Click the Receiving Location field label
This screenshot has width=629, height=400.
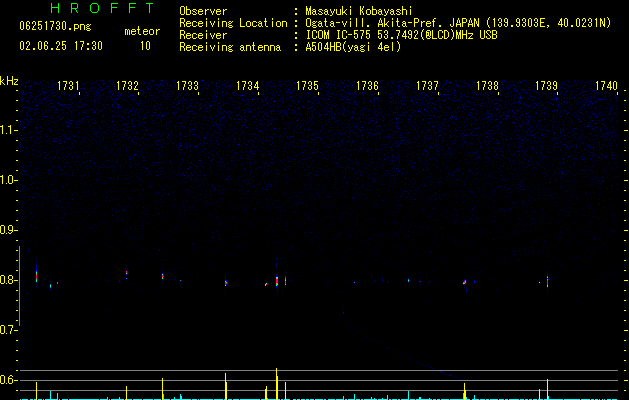click(233, 23)
